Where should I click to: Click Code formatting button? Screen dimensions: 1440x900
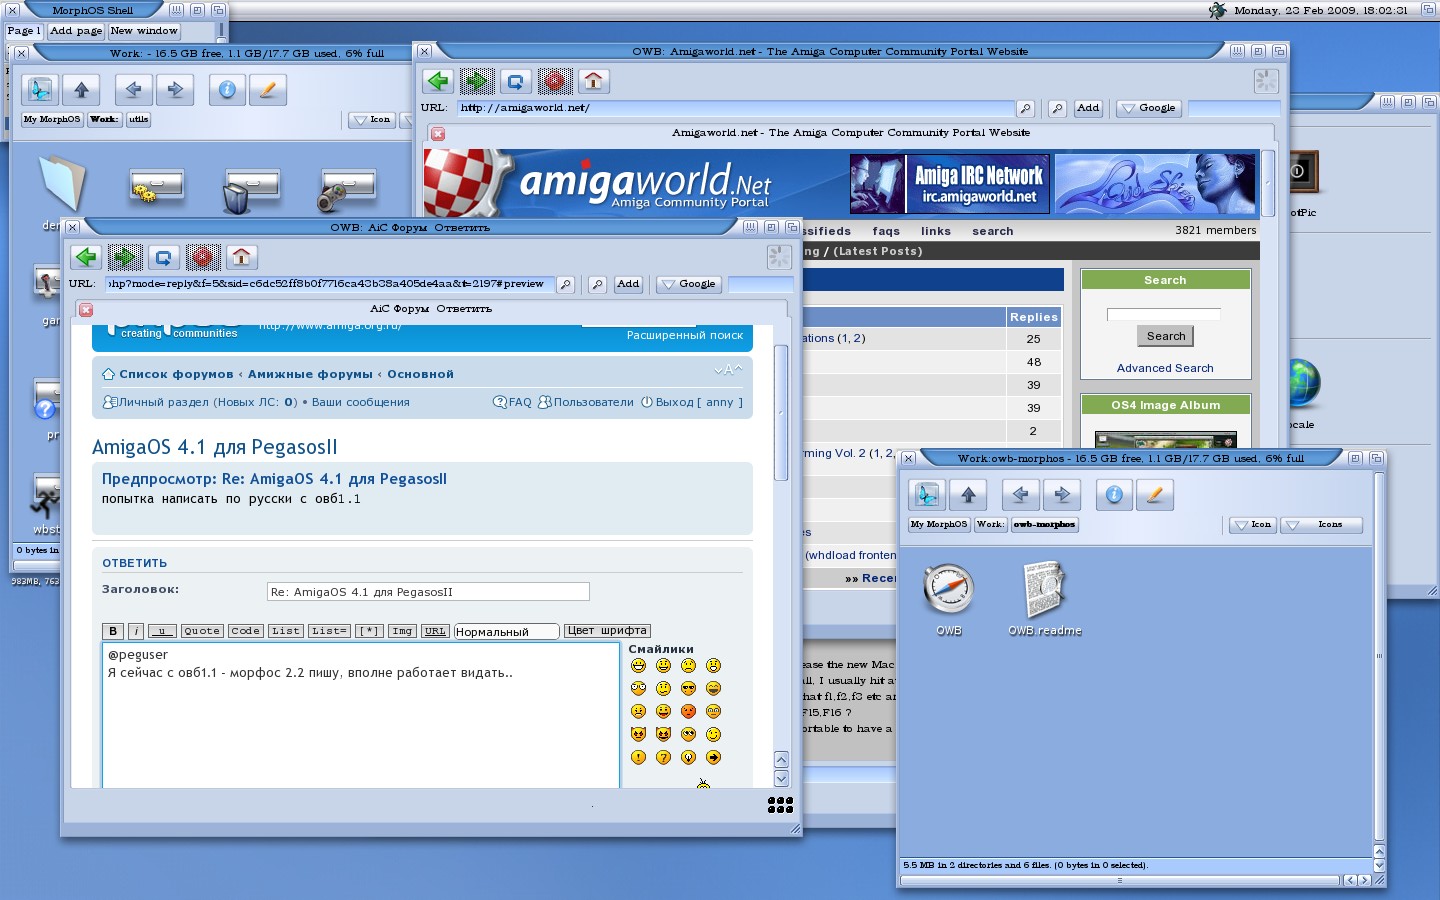click(245, 631)
